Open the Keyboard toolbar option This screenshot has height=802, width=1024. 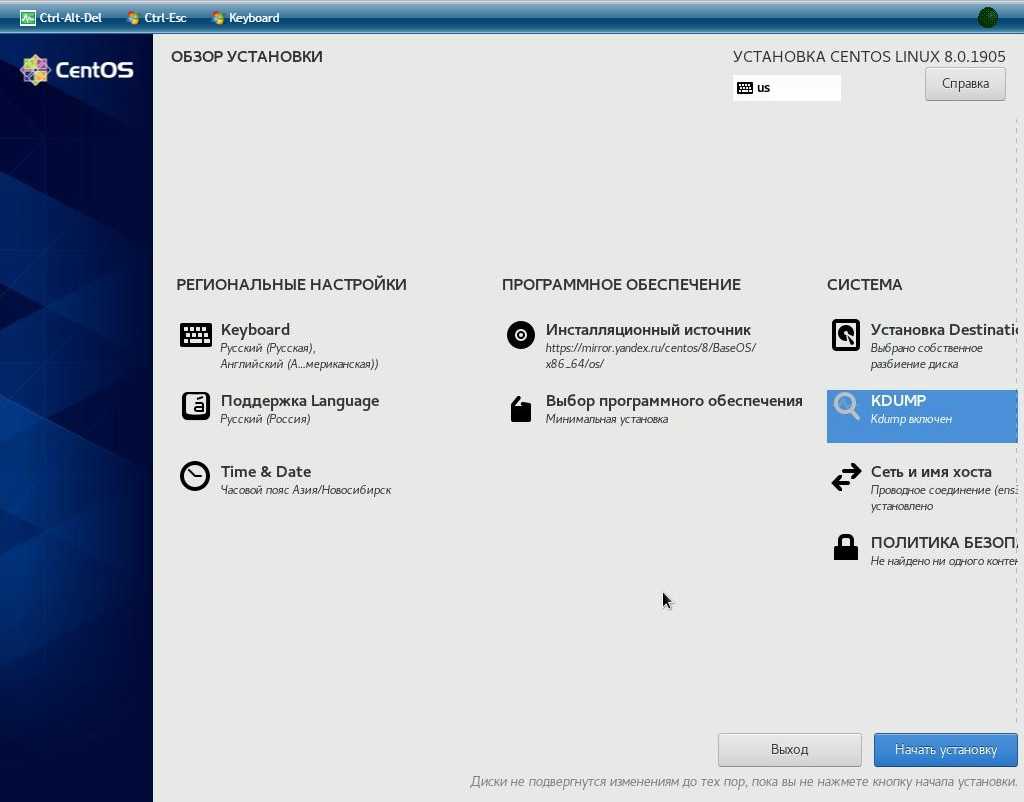(246, 18)
